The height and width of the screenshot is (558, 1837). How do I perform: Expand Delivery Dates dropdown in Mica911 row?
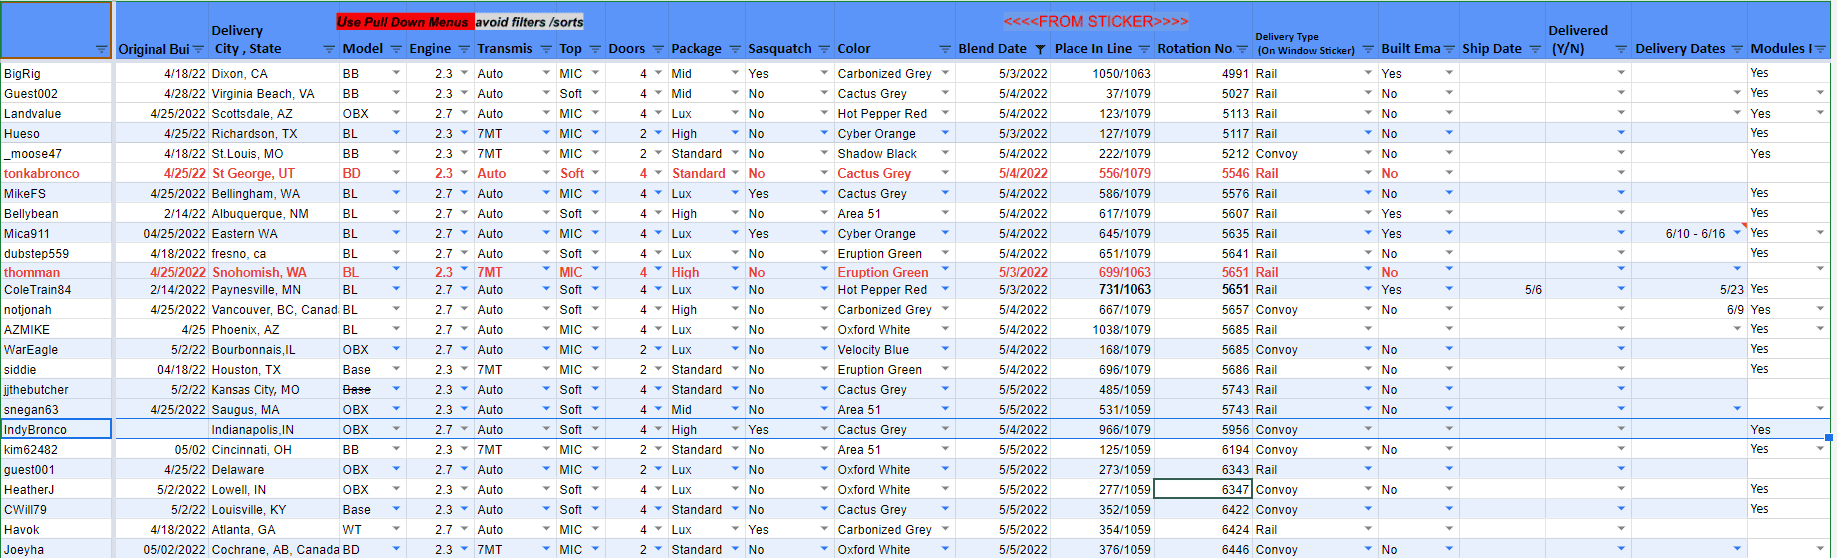click(x=1737, y=233)
